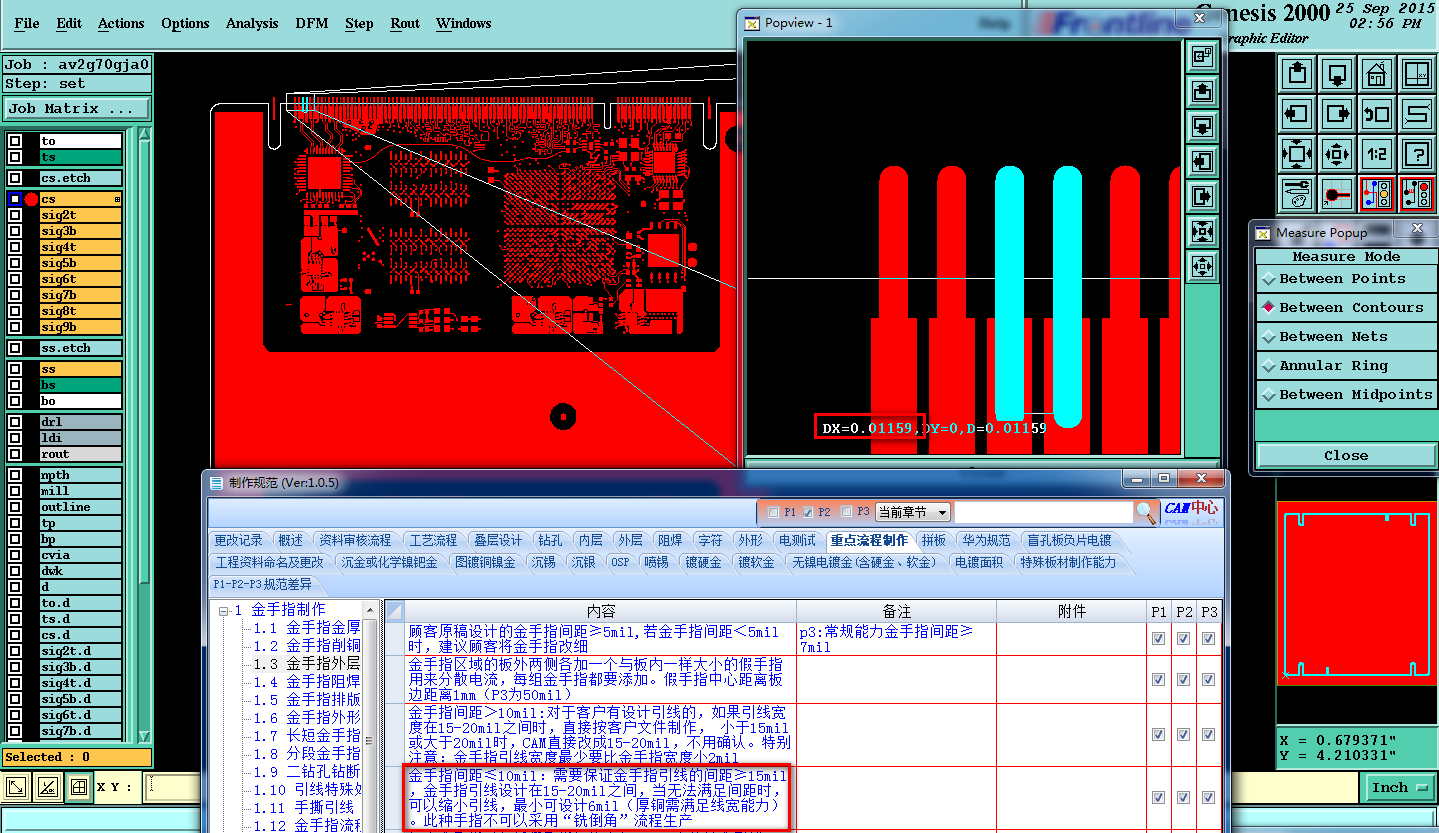Image resolution: width=1439 pixels, height=833 pixels.
Task: Collapse the 1 金手指制作 tree node
Action: tap(225, 610)
